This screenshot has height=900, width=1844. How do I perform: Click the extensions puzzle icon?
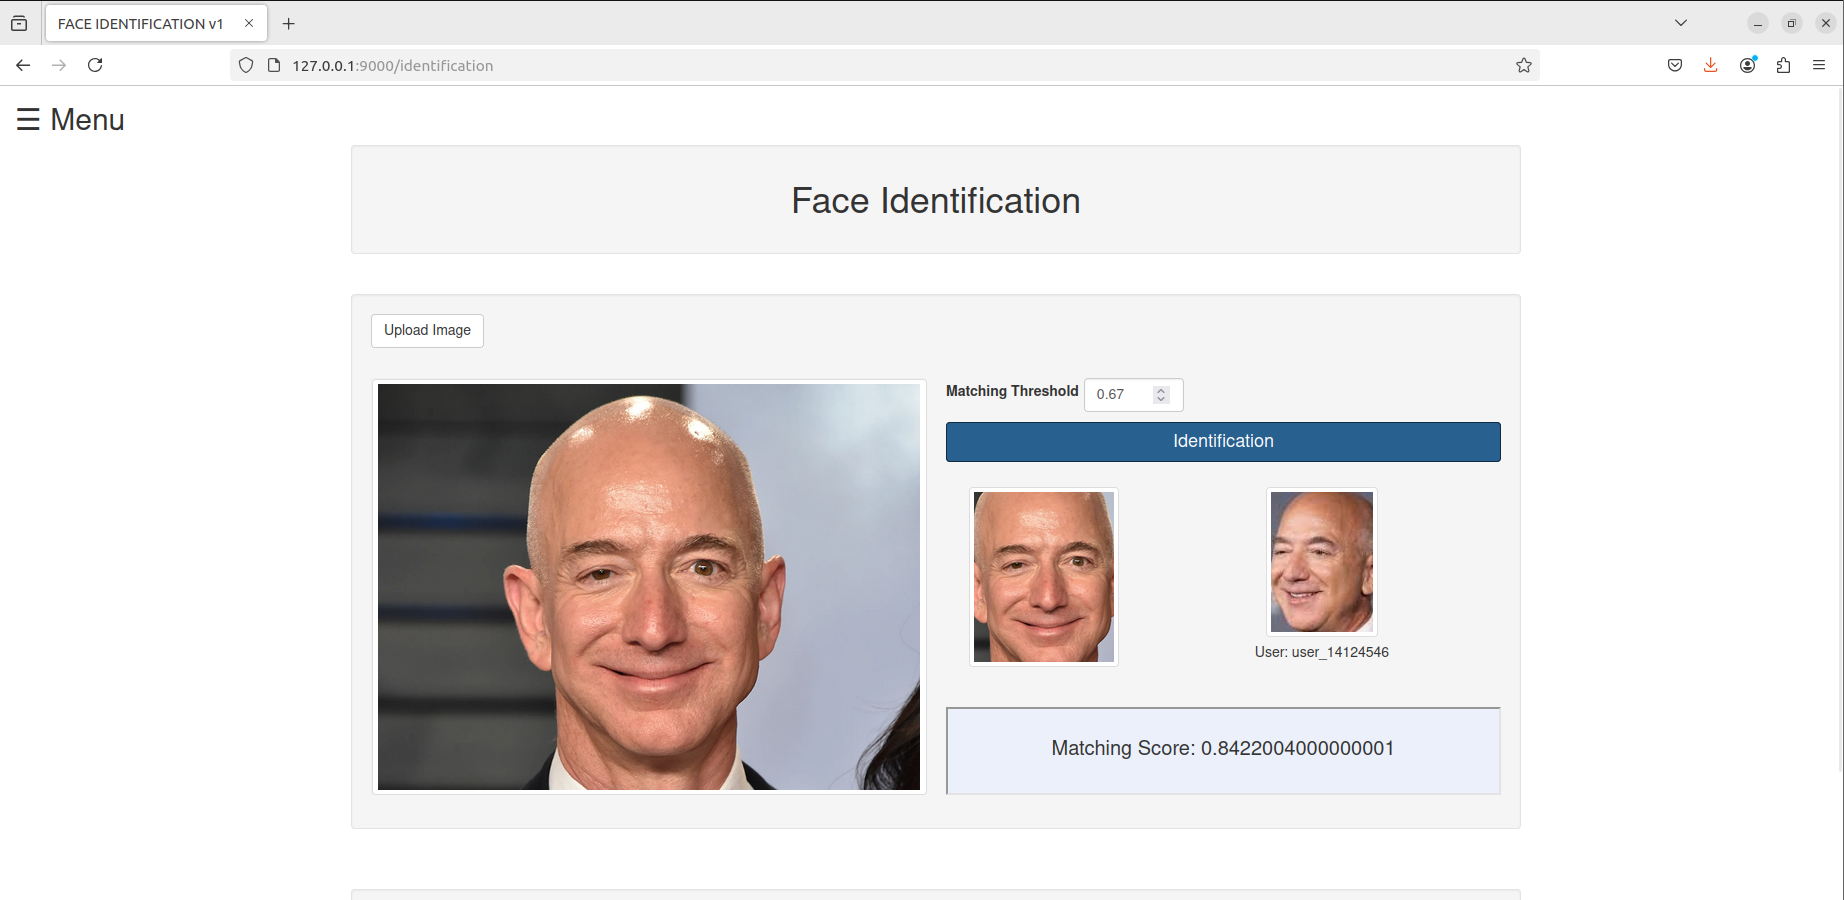tap(1783, 65)
